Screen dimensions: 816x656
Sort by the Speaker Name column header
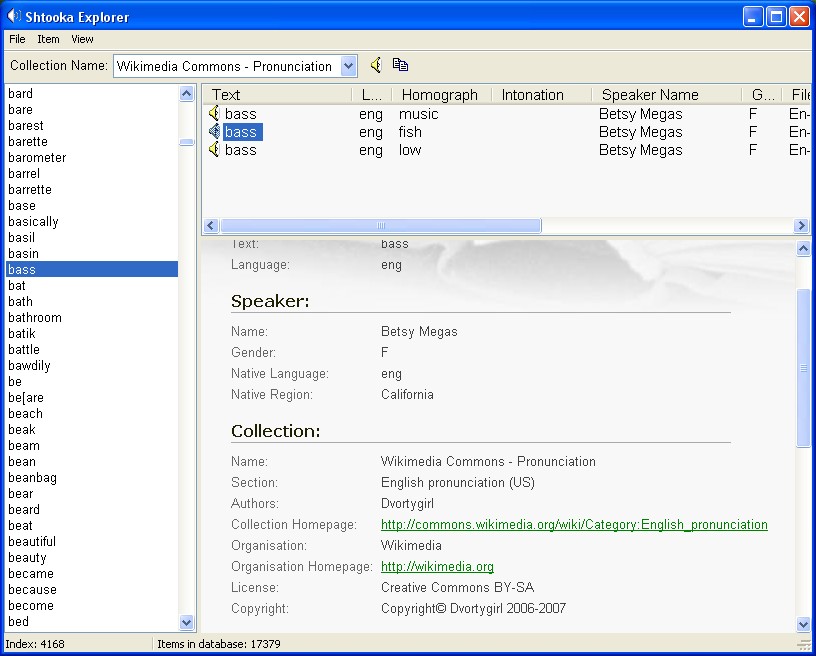668,95
